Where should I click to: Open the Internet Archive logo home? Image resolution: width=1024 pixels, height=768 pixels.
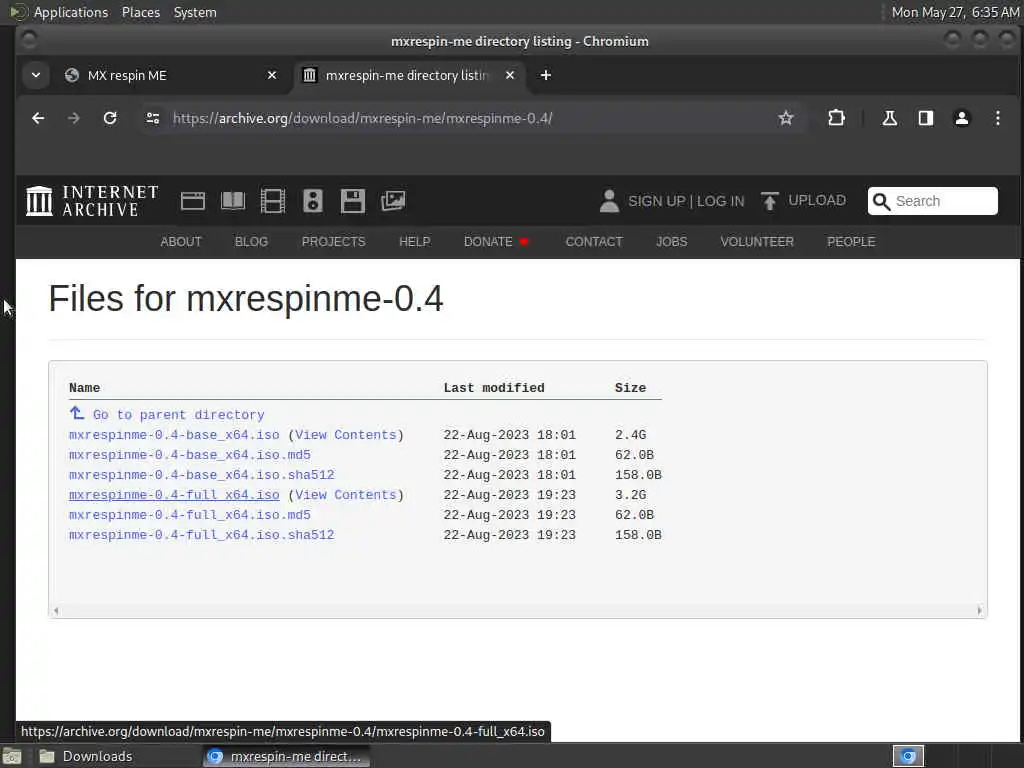(x=92, y=200)
